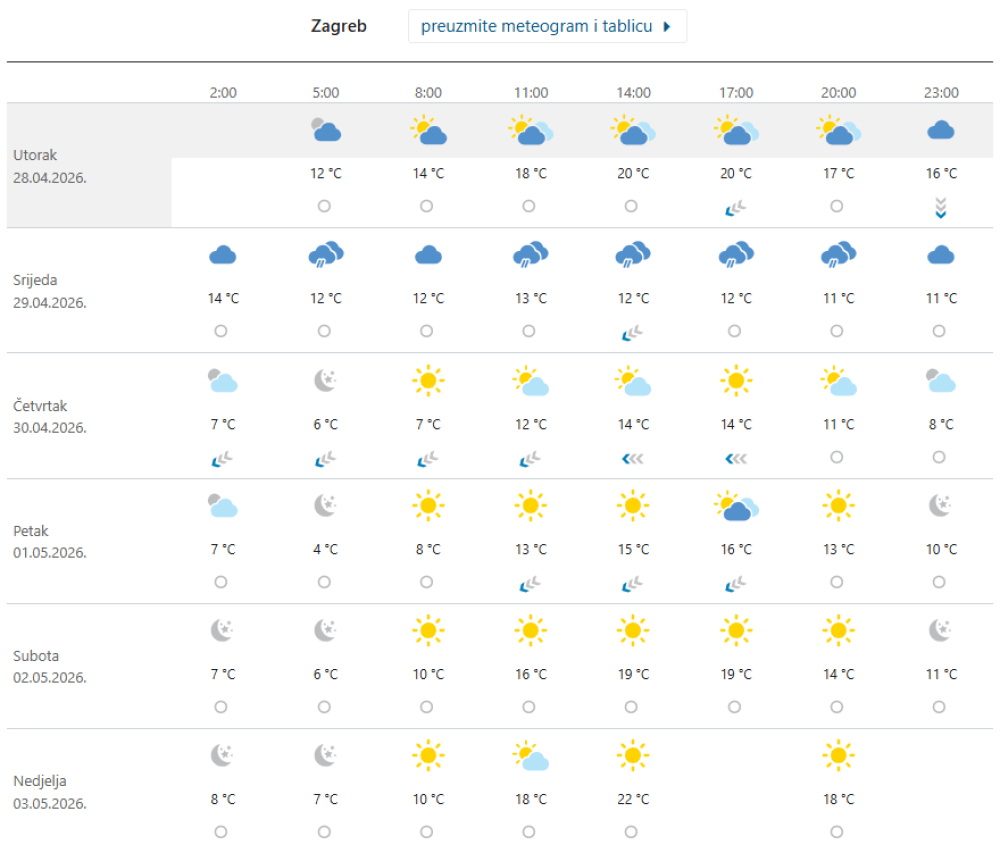Click Tuesday 17:00 wind direction arrow
This screenshot has height=853, width=1000.
coord(736,207)
